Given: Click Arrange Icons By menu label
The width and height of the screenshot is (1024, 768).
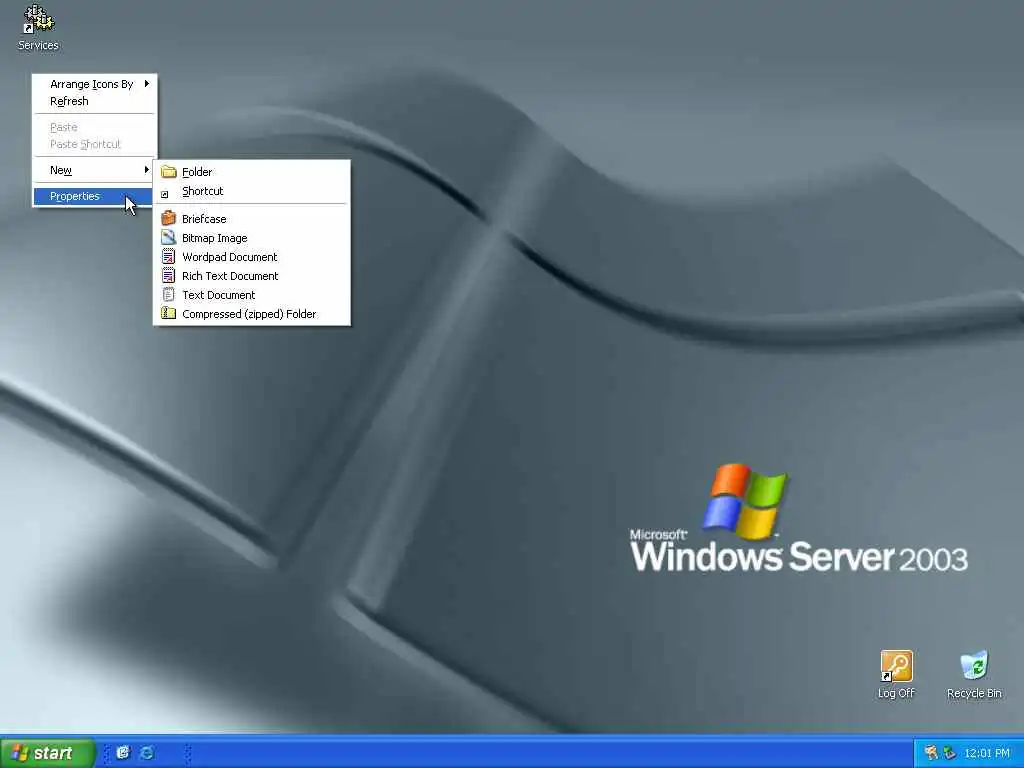Looking at the screenshot, I should [x=91, y=84].
